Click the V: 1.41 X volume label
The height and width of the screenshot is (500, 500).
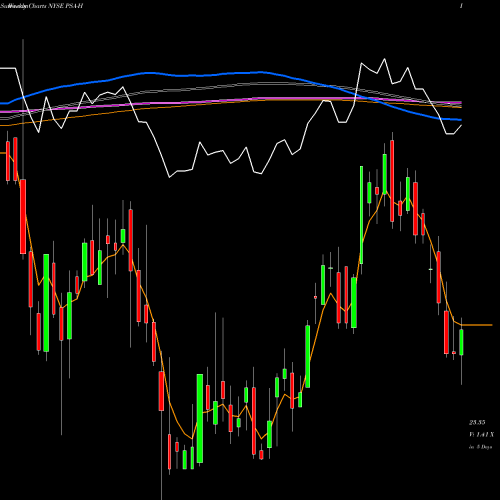point(481,435)
